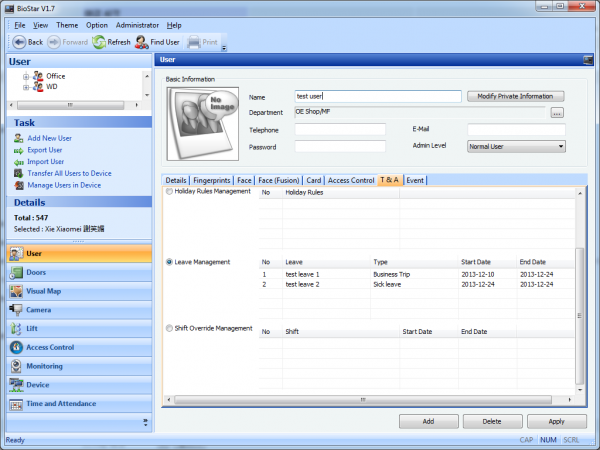Image resolution: width=600 pixels, height=450 pixels.
Task: Open the Doors section icon in sidebar
Action: (x=16, y=273)
